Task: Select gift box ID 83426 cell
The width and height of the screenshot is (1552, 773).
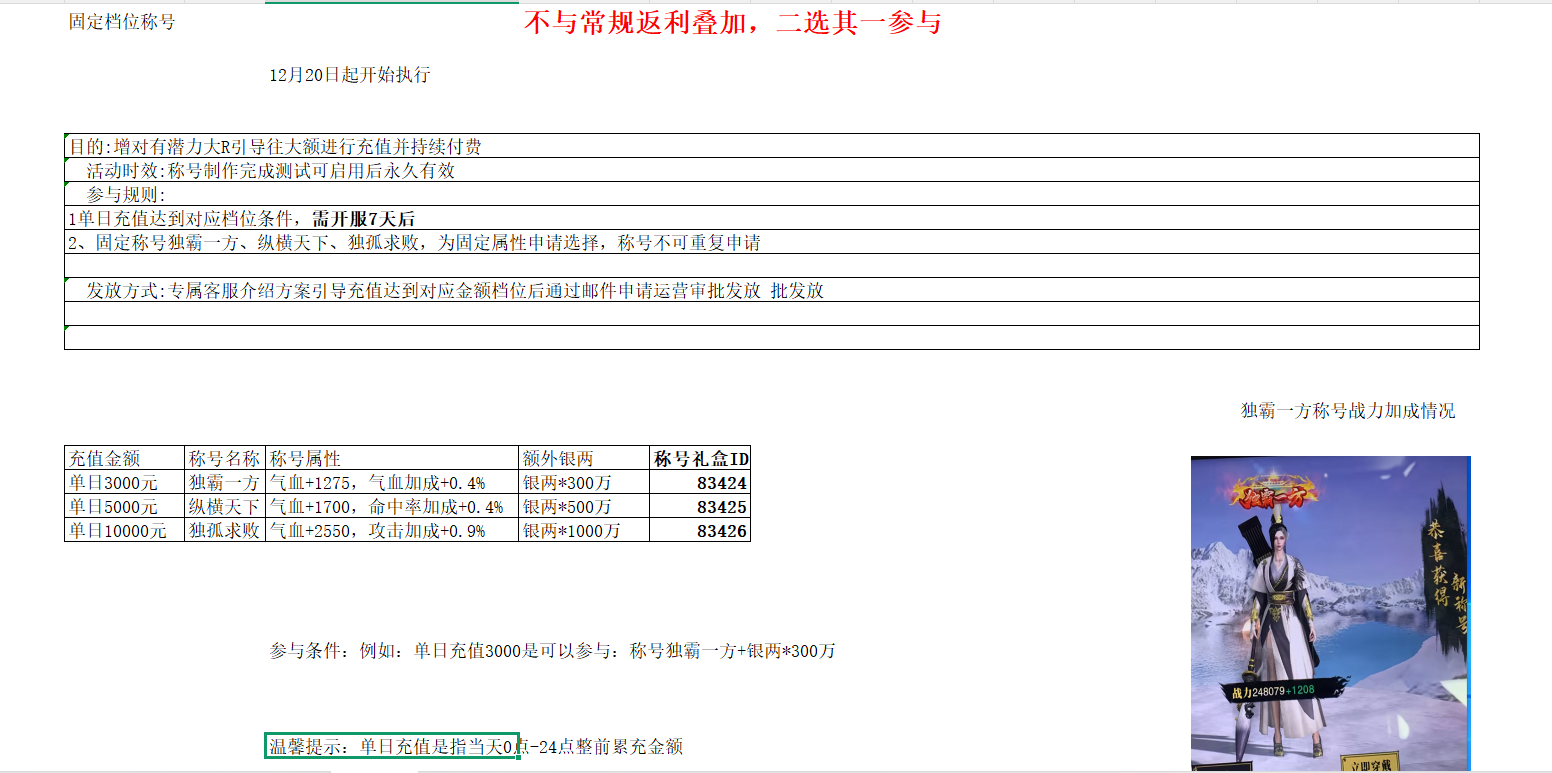Action: tap(700, 531)
